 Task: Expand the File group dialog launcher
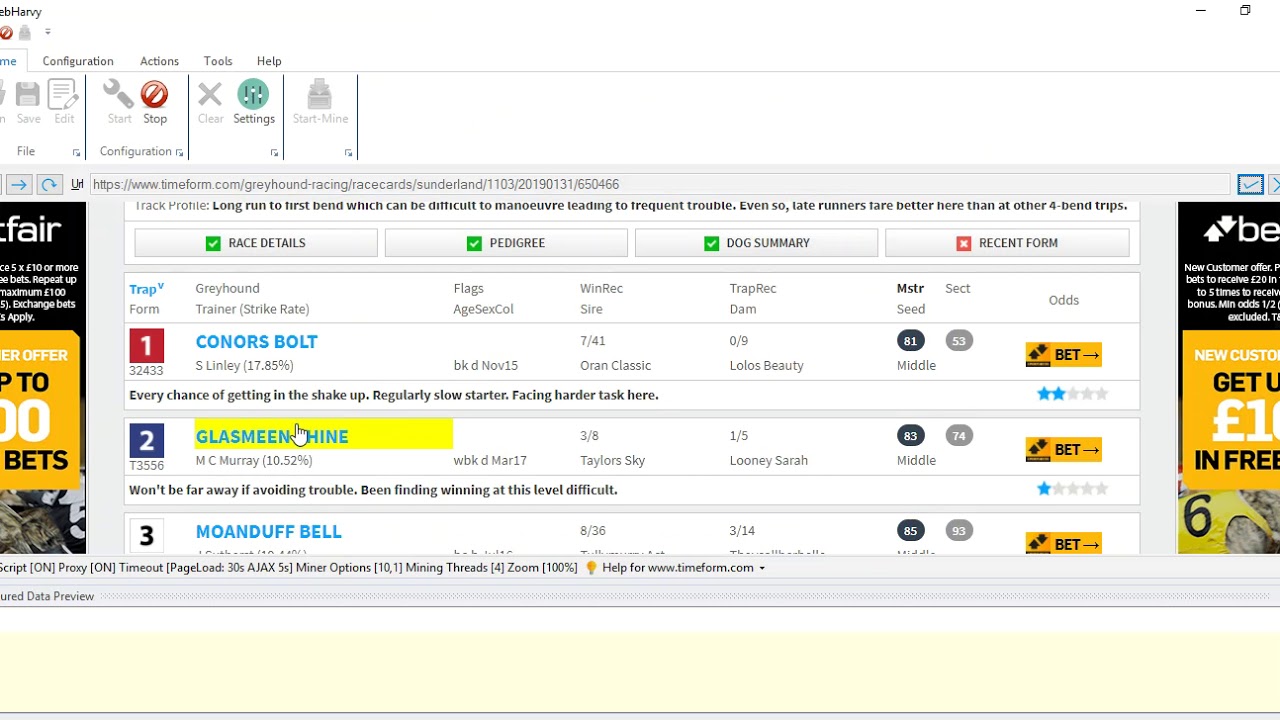(76, 153)
